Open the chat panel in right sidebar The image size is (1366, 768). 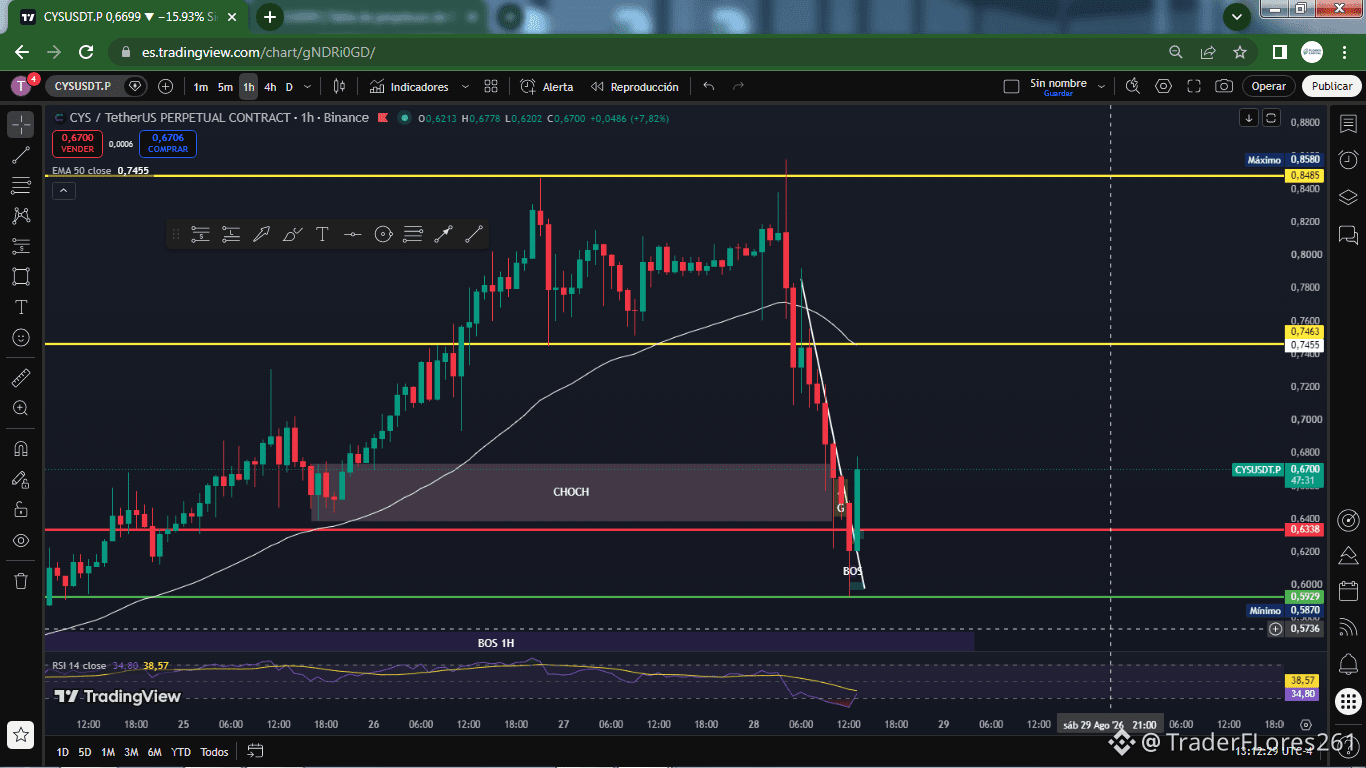point(1348,236)
